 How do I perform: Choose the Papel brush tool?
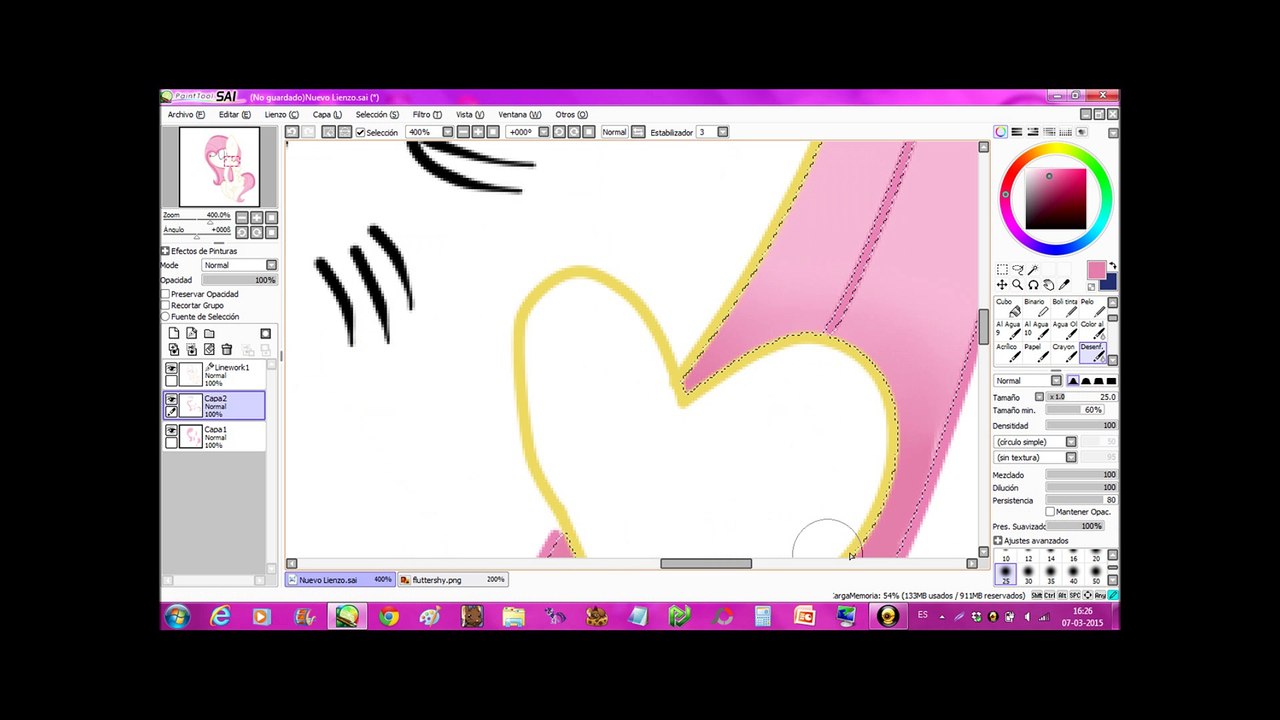(1035, 353)
